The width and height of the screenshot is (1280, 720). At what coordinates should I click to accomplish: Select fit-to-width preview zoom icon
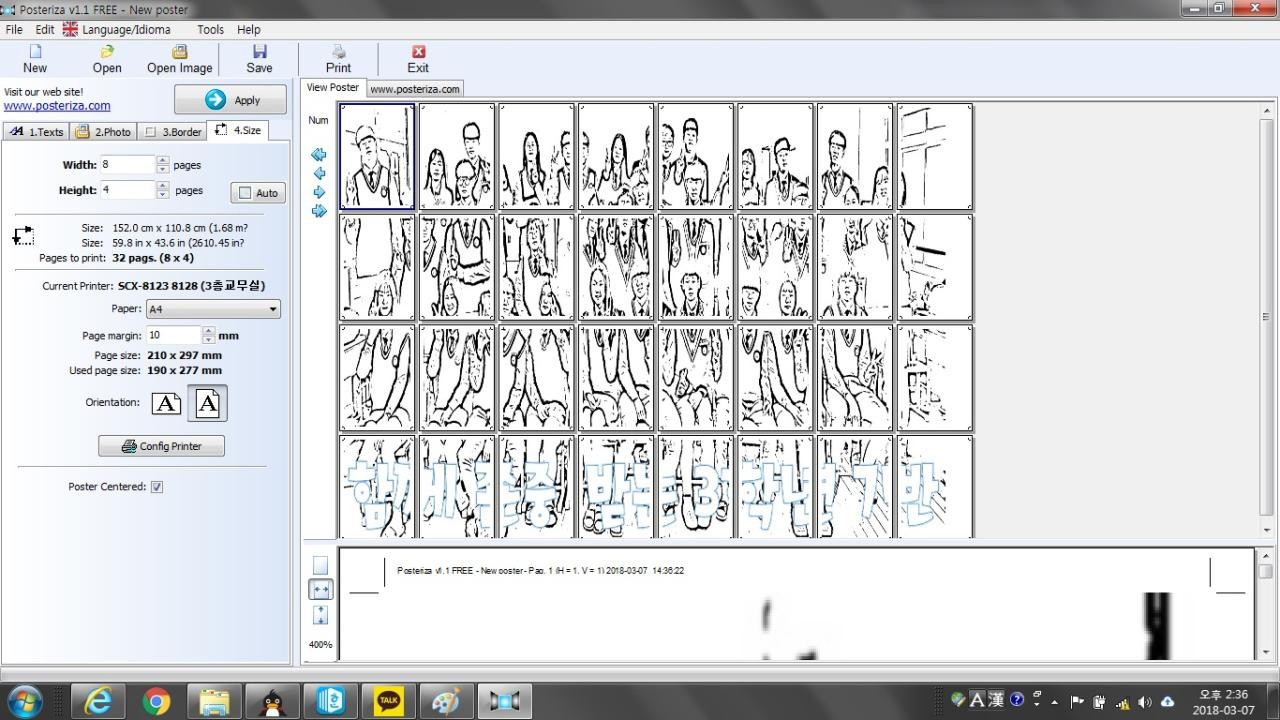pyautogui.click(x=320, y=591)
